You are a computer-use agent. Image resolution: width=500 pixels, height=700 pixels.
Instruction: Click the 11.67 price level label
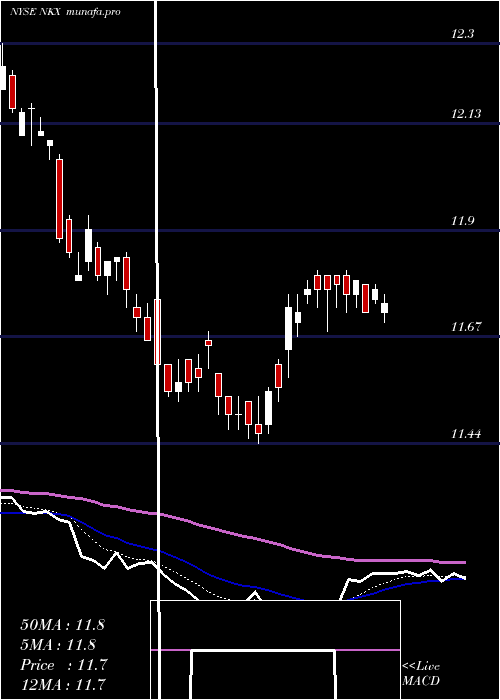pos(466,327)
